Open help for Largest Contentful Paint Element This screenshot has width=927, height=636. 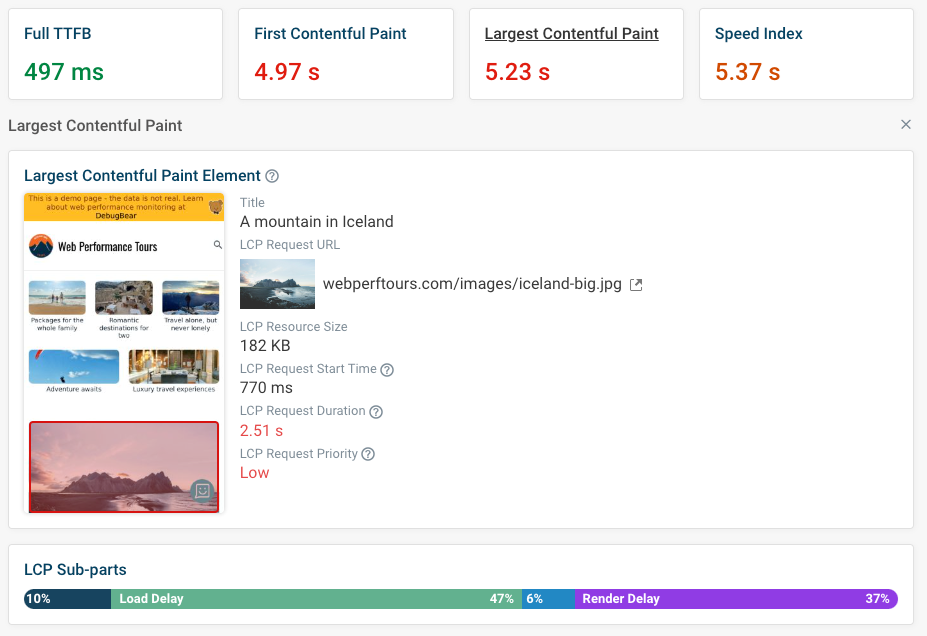272,176
